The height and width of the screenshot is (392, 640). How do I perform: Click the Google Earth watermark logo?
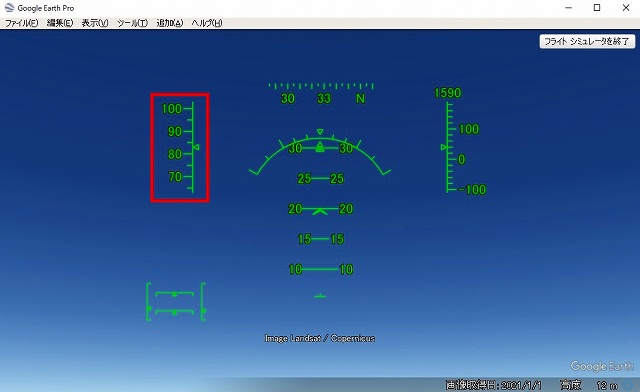(602, 366)
